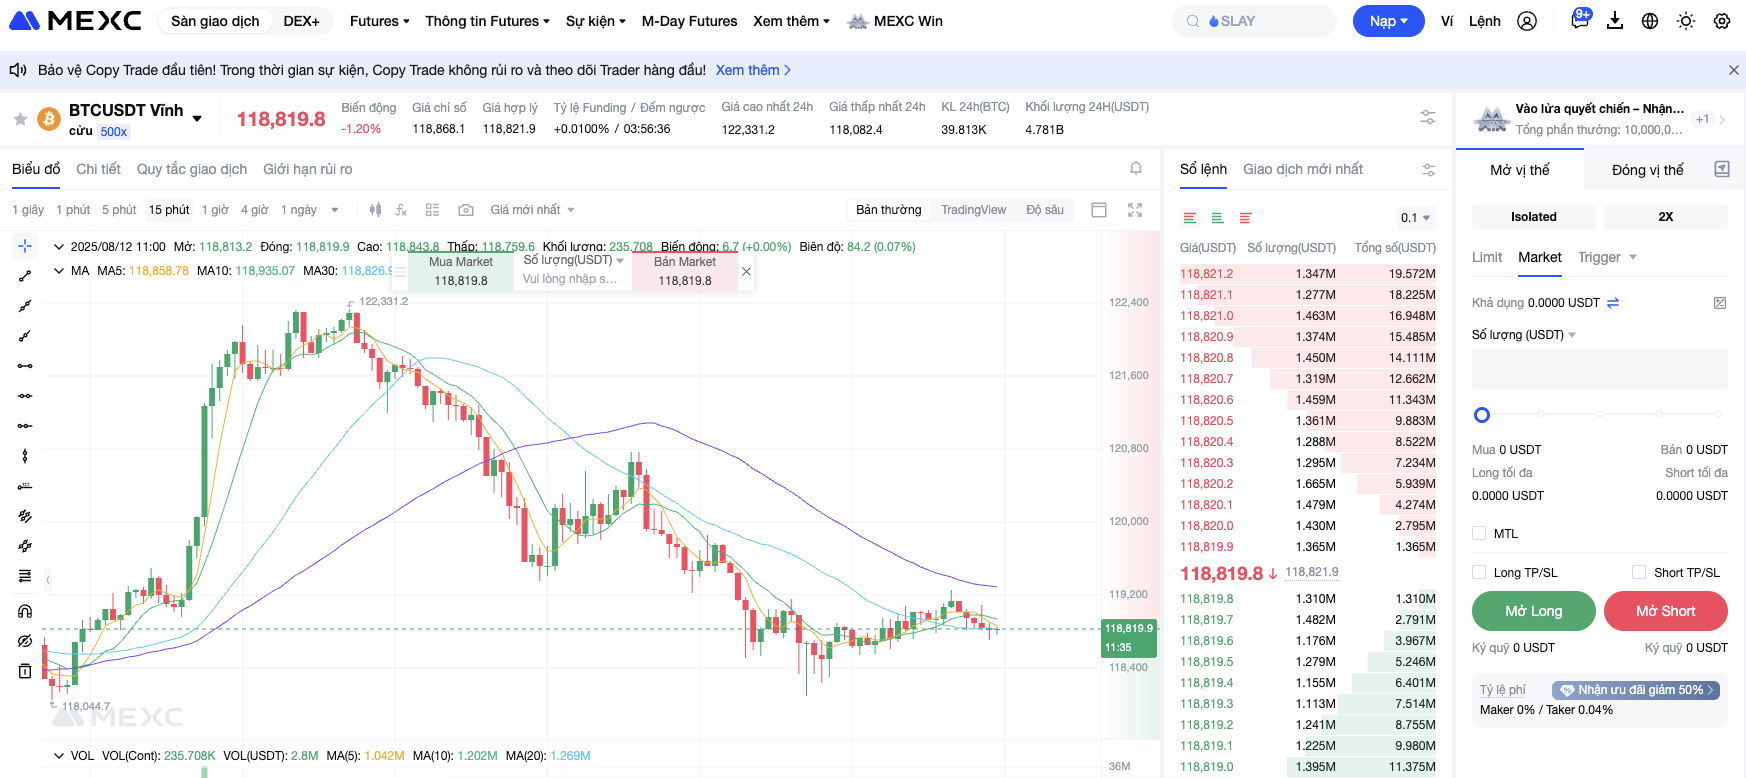Click the announcement speaker icon

pos(18,70)
